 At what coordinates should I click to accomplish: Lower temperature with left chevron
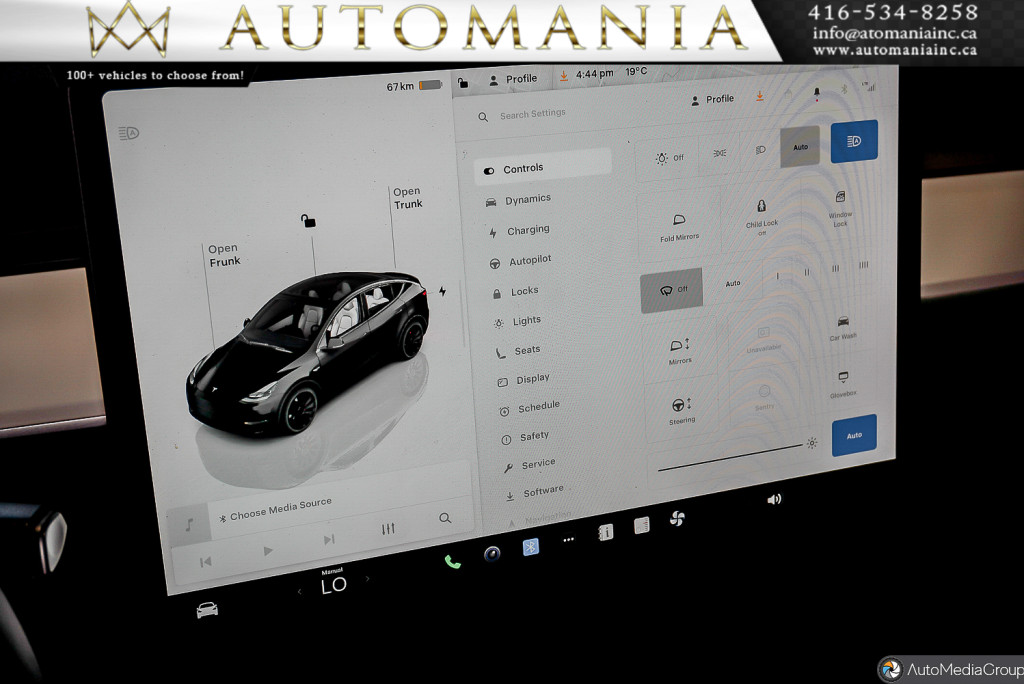[x=301, y=591]
